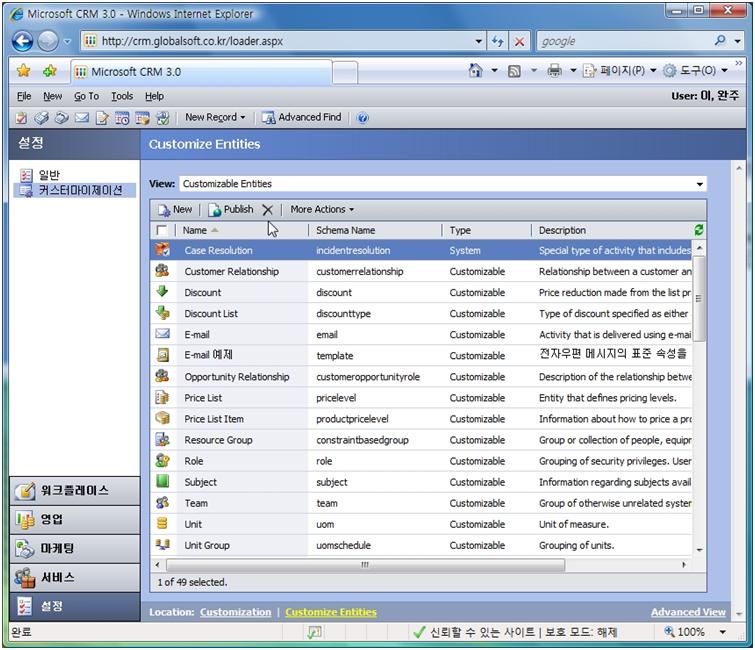Viewport: 755px width, 650px height.
Task: Open the 도구(O) tools menu dropdown
Action: 725,71
